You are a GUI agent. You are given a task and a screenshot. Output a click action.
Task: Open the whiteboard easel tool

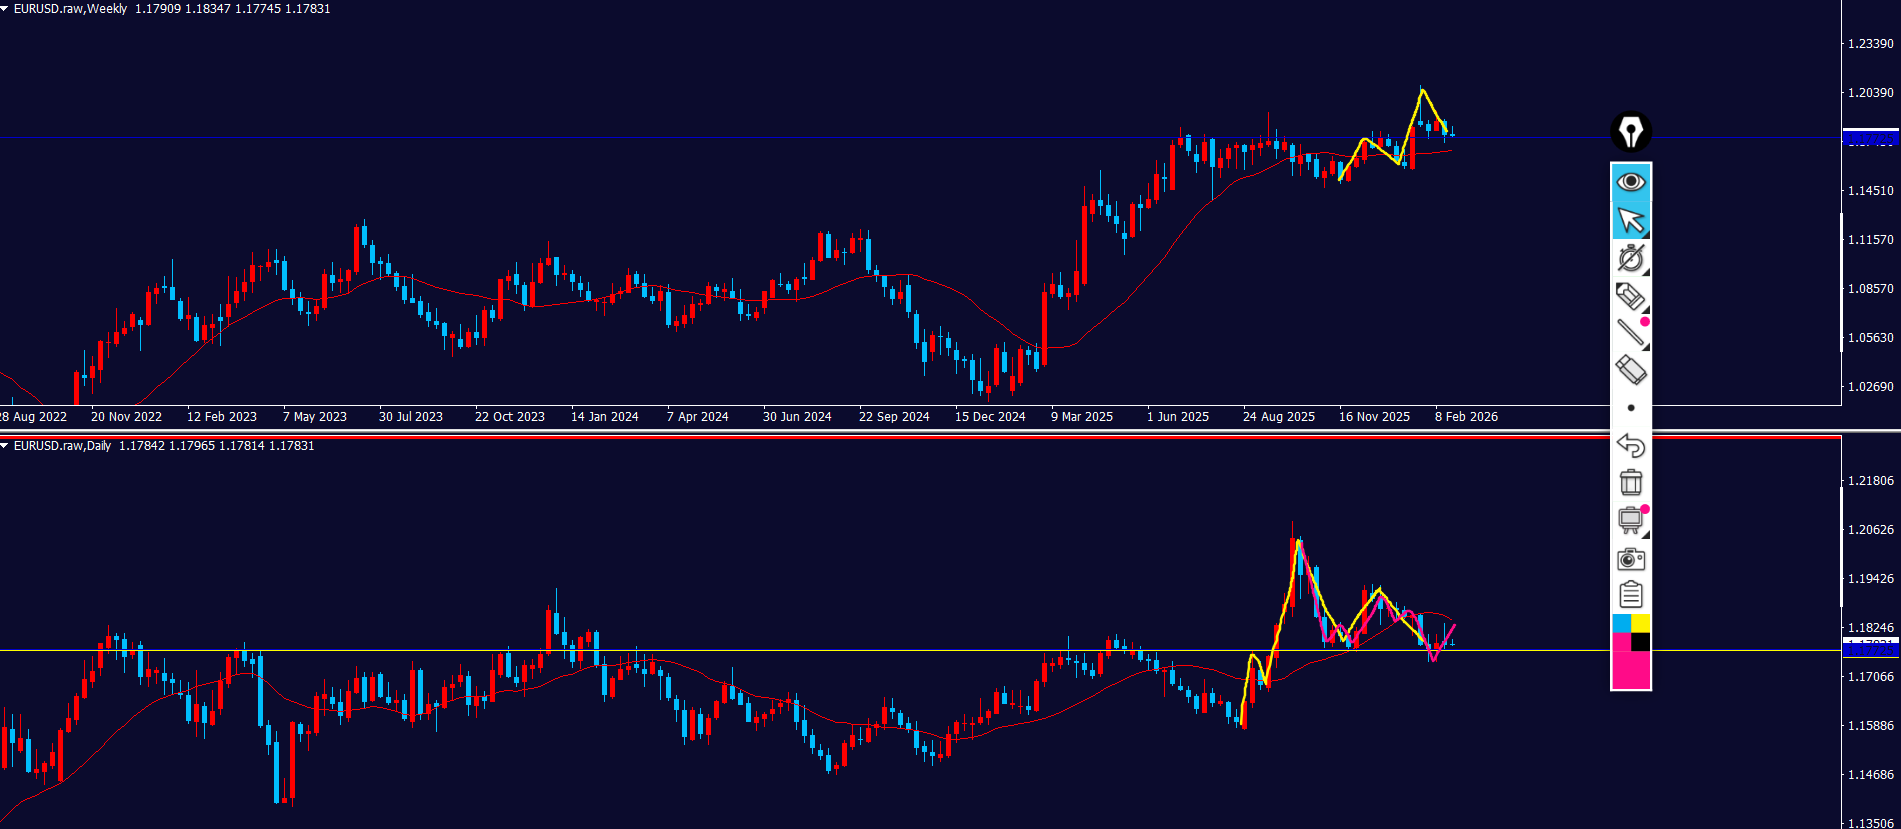1630,520
